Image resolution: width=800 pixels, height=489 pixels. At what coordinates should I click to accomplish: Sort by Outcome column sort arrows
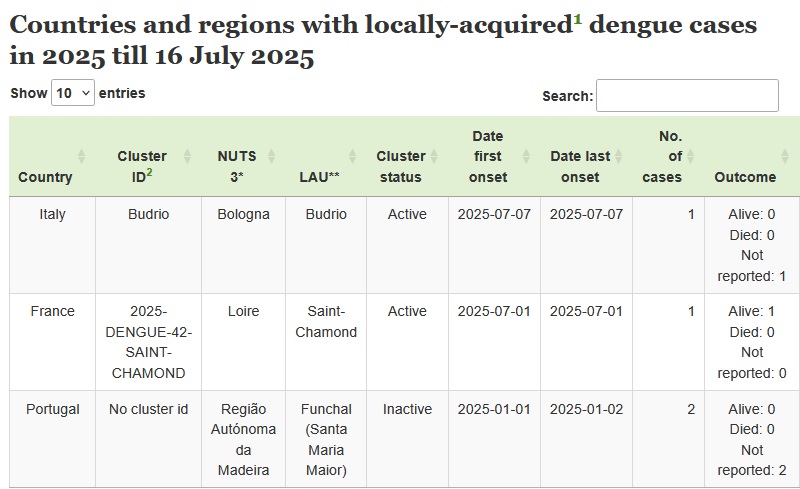click(785, 156)
